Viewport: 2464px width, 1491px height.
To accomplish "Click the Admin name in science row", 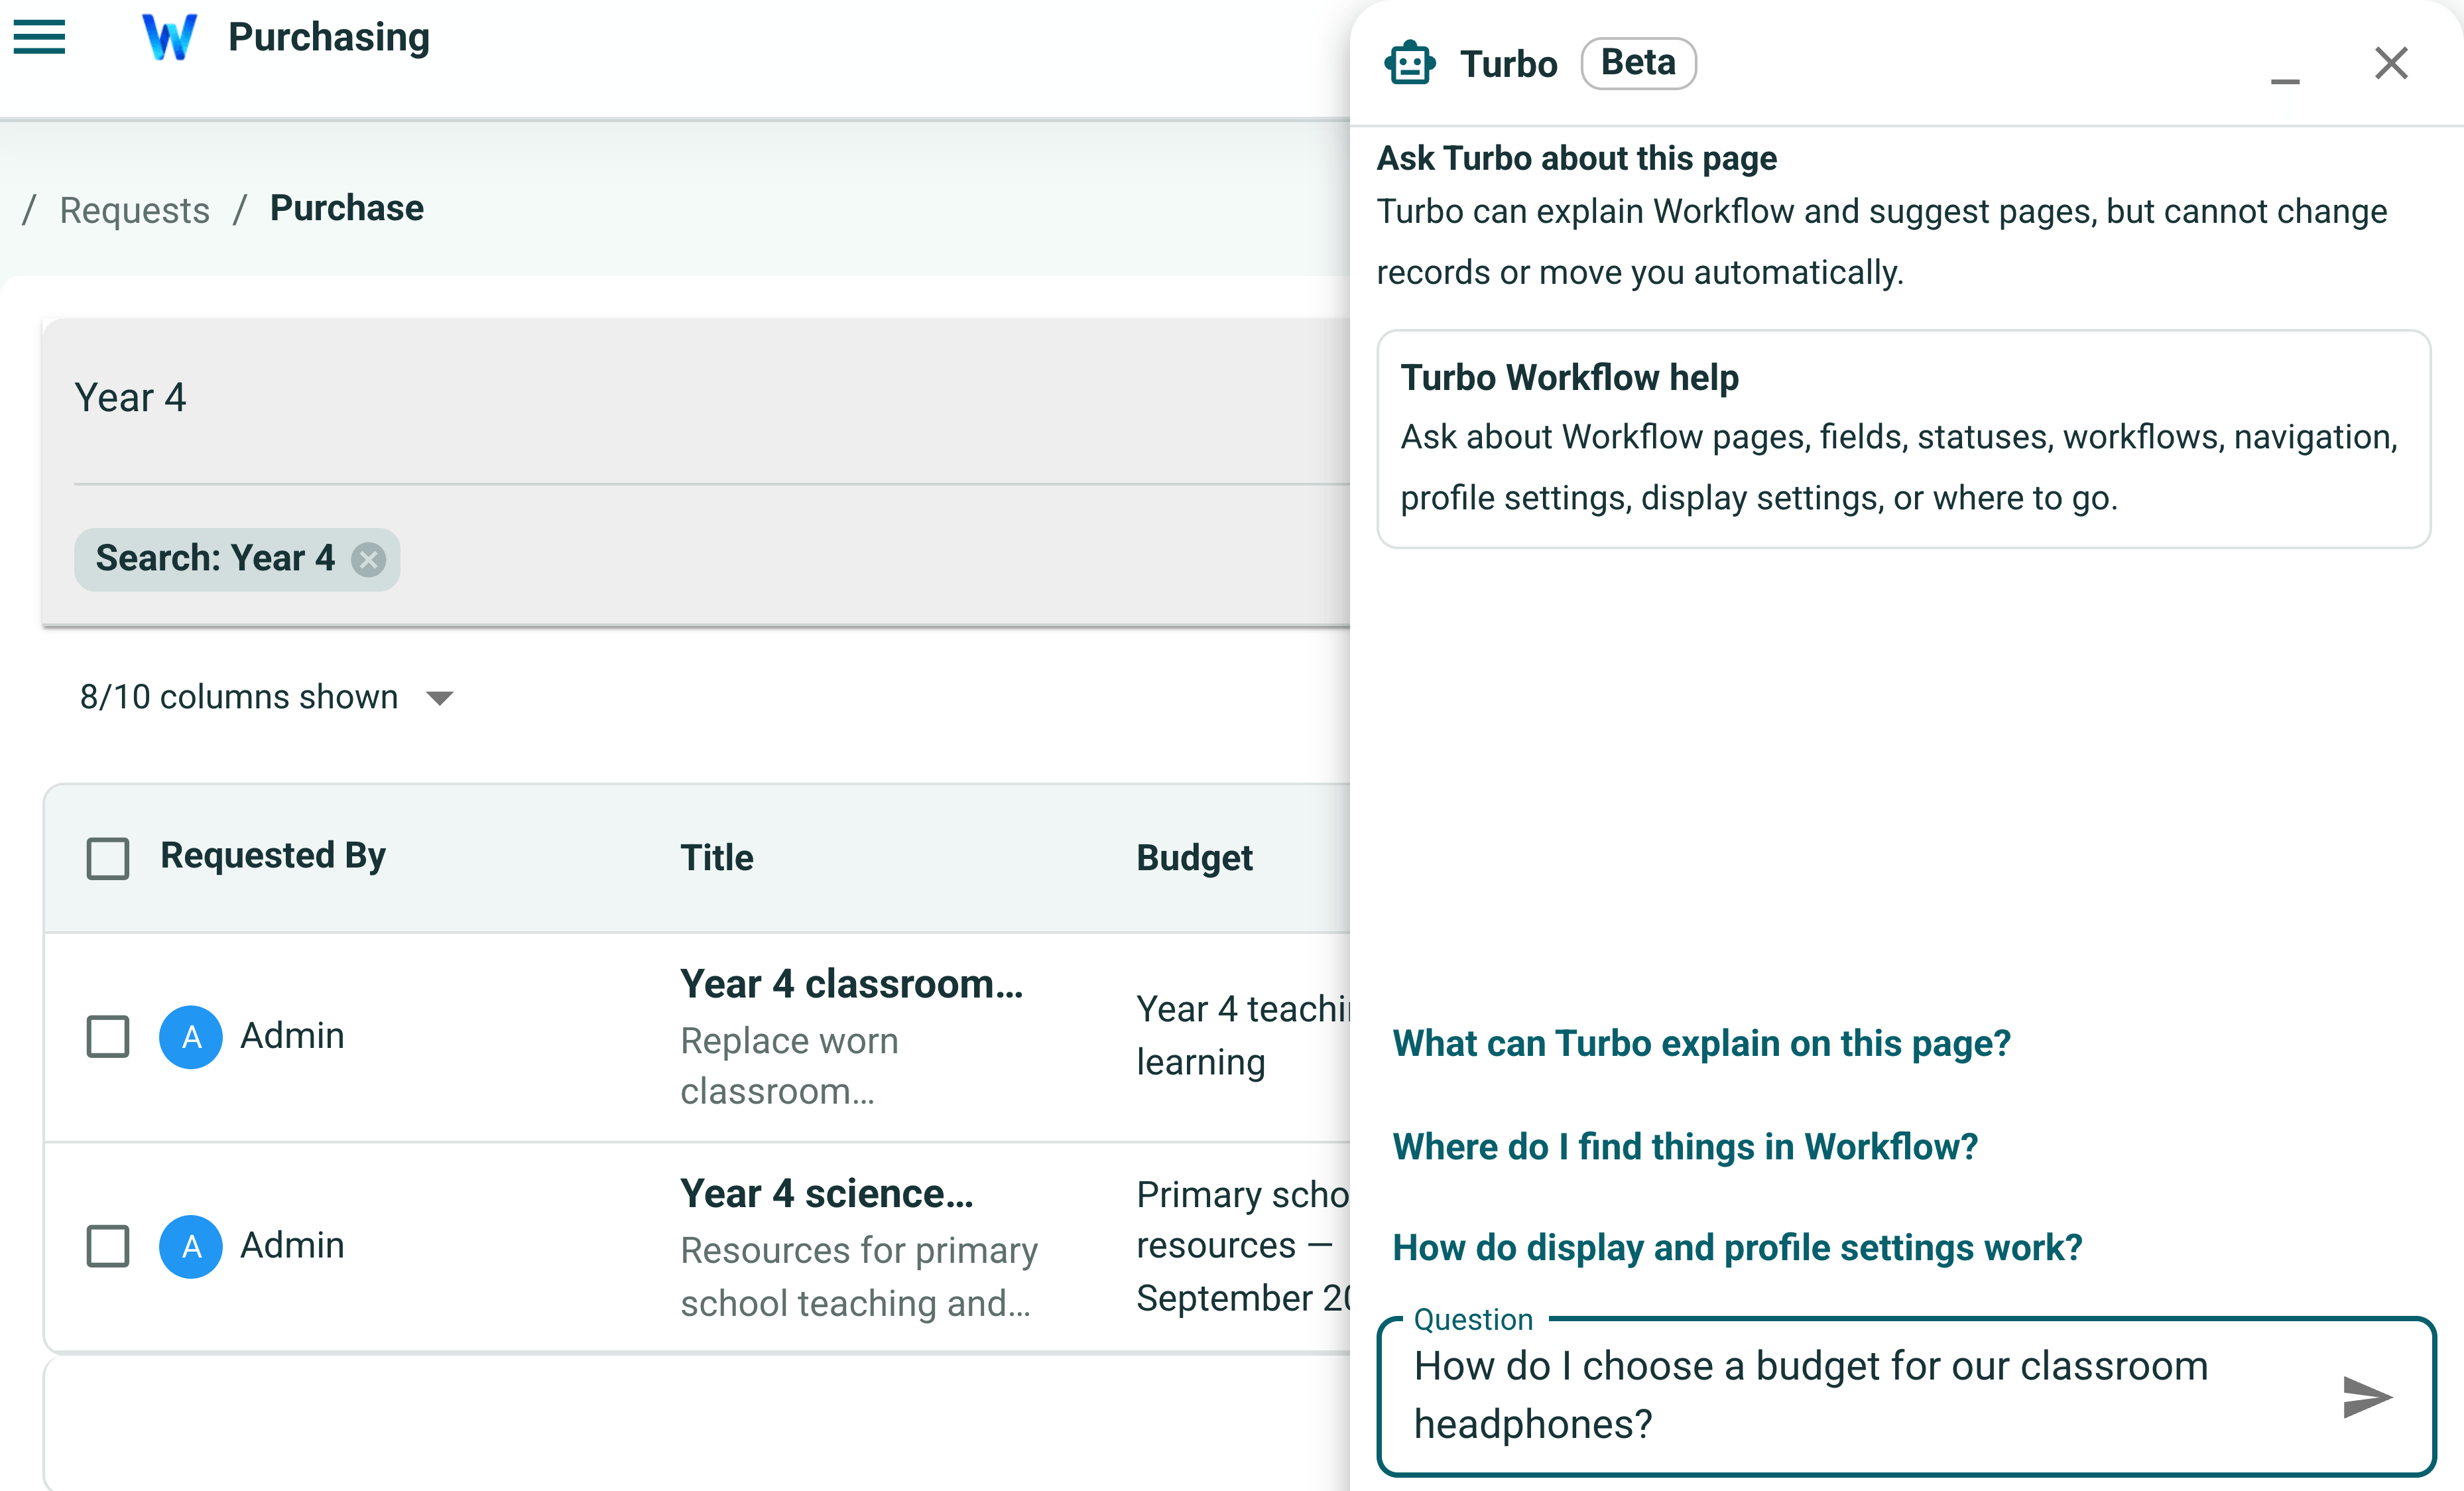I will pyautogui.click(x=292, y=1246).
